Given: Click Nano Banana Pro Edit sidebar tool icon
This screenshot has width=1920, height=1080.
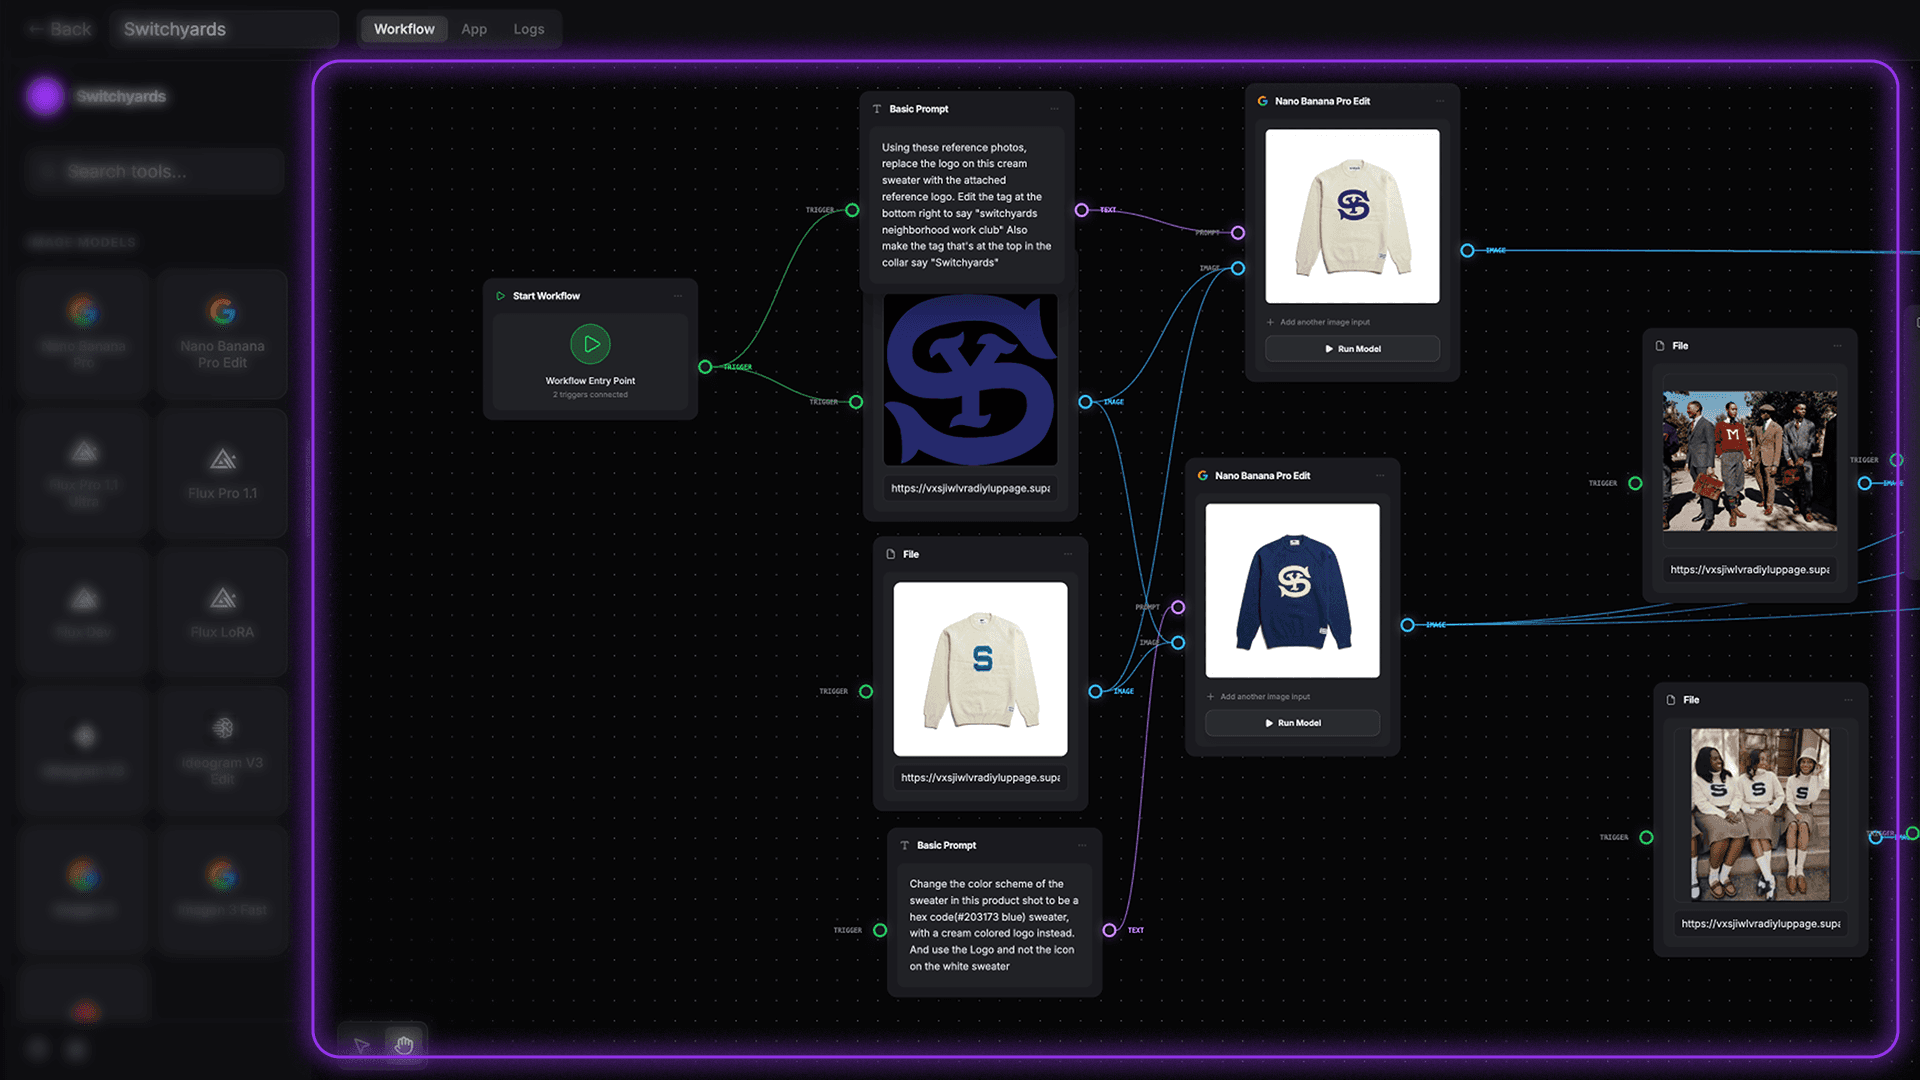Looking at the screenshot, I should [222, 312].
